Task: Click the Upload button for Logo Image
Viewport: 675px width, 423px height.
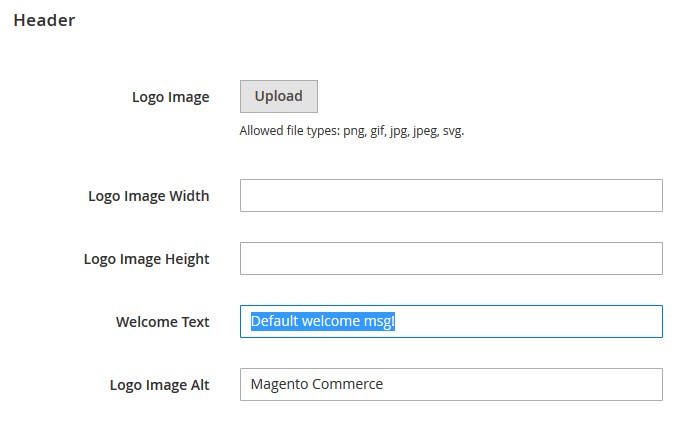Action: [279, 96]
